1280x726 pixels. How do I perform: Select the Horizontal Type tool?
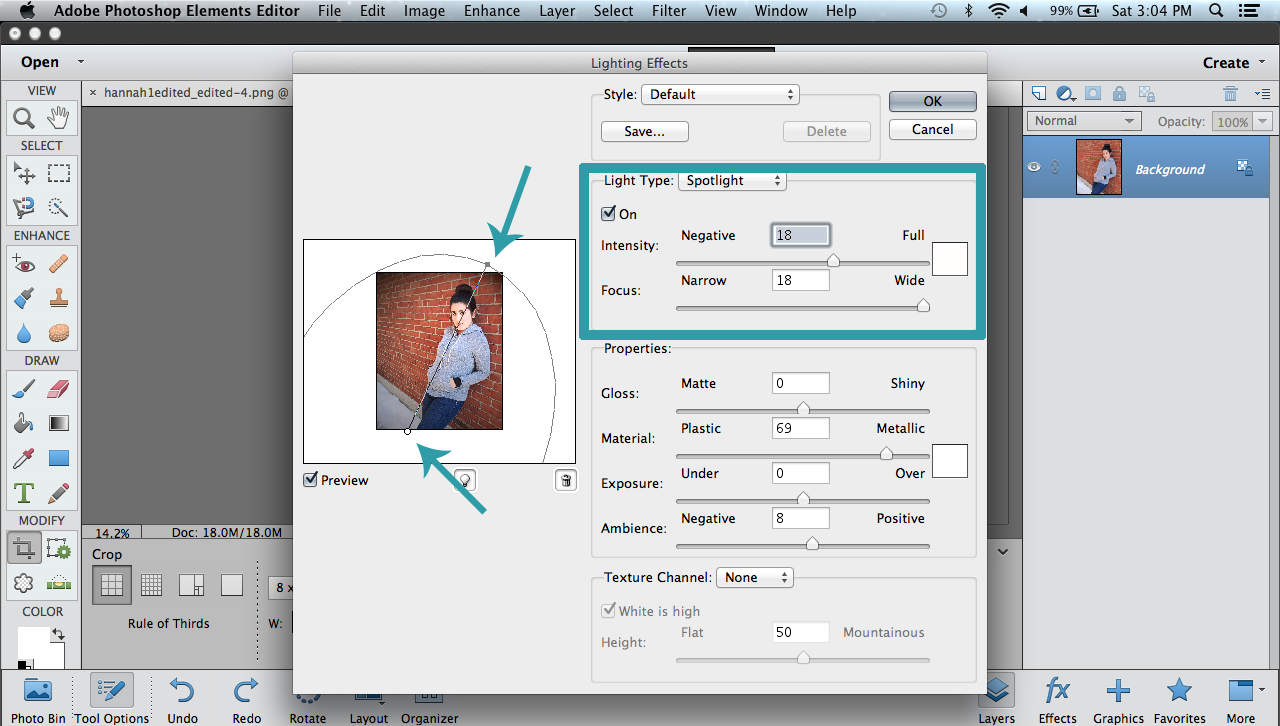coord(23,492)
